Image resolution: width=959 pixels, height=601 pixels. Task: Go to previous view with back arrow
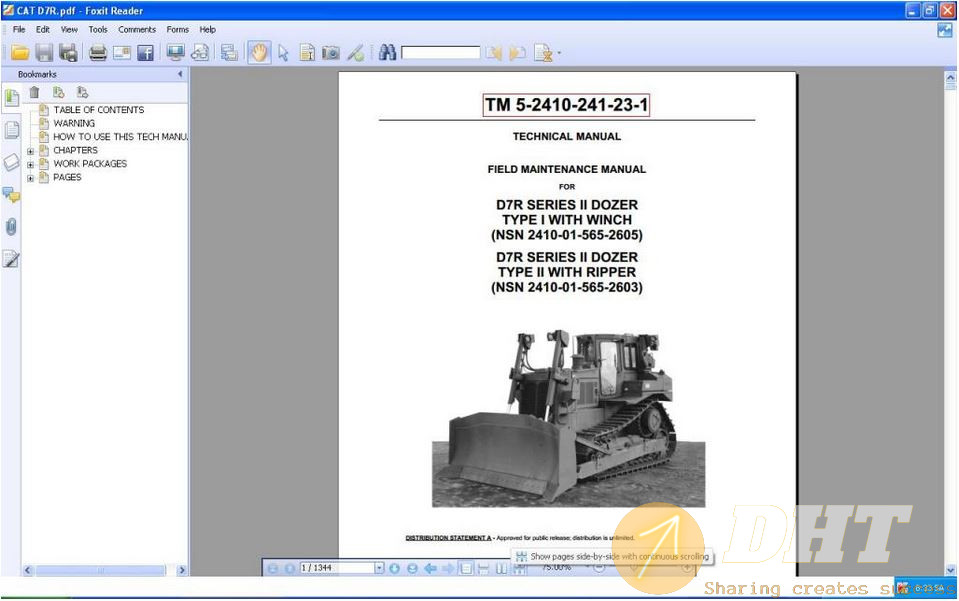[431, 569]
